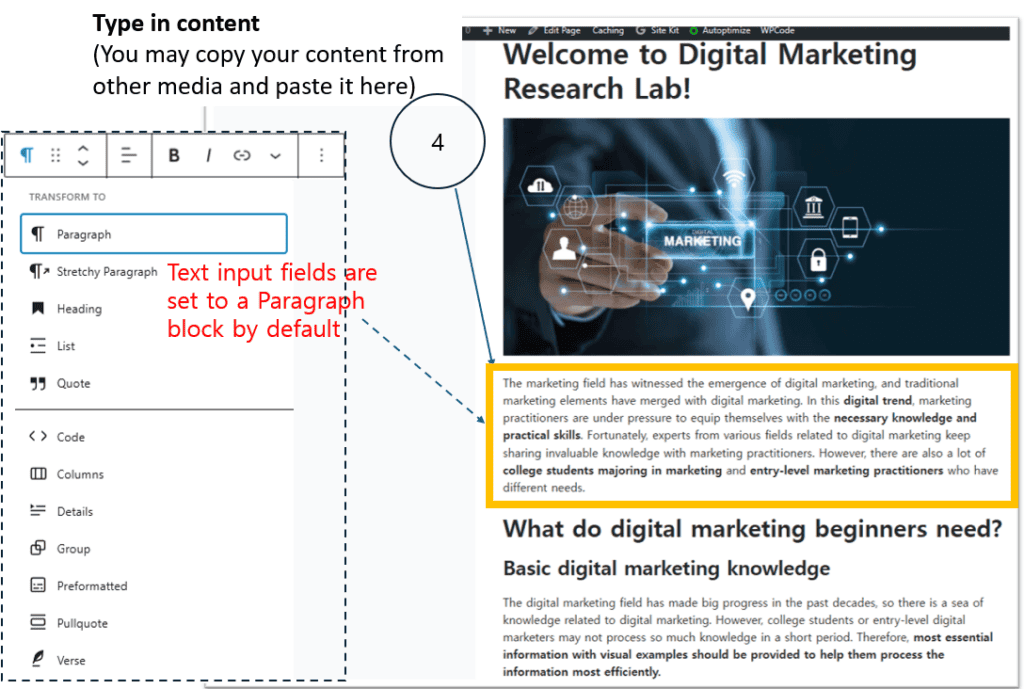The width and height of the screenshot is (1024, 689).
Task: Transform block to Stretchy Paragraph
Action: tap(106, 271)
